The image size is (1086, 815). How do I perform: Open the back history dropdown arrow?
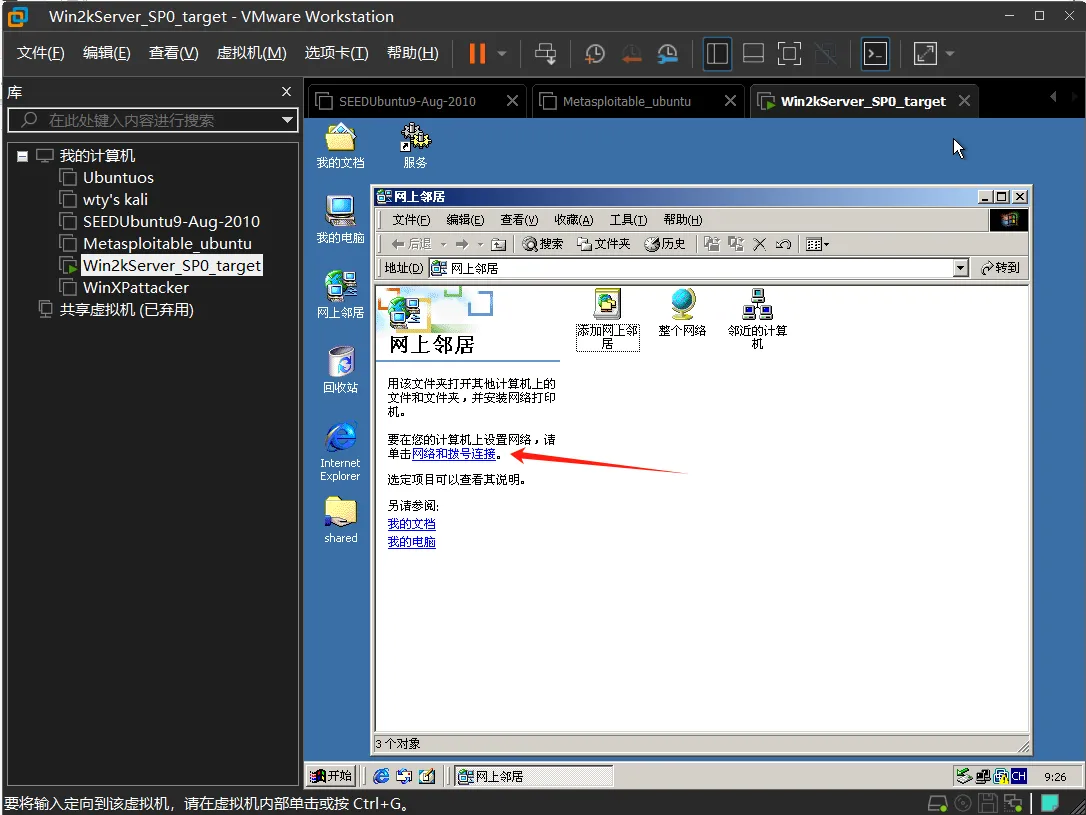[443, 244]
